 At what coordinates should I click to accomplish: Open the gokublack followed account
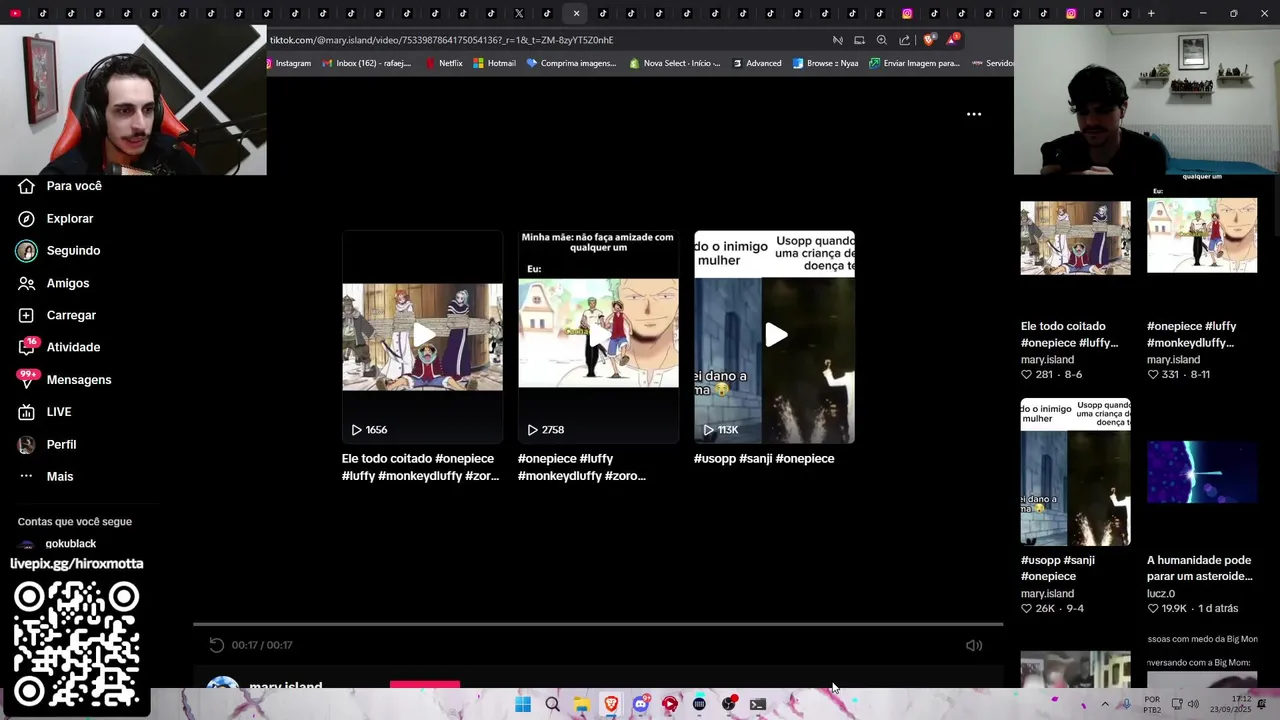pyautogui.click(x=57, y=544)
